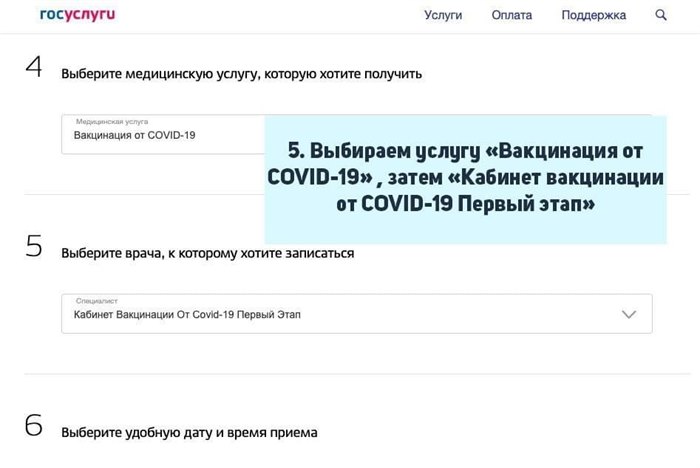Click the small 'Медицинская услуга' field label
Screen dimensions: 700x468
coord(113,120)
